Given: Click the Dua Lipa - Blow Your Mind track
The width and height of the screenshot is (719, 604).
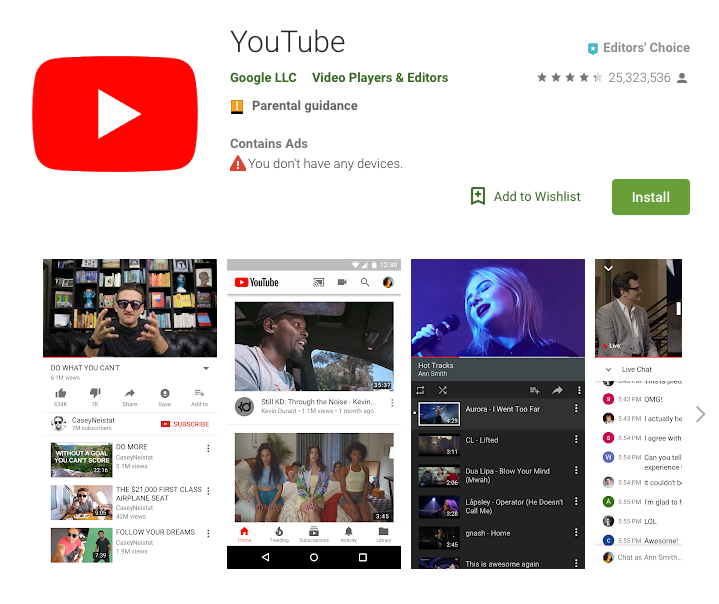Looking at the screenshot, I should click(498, 475).
